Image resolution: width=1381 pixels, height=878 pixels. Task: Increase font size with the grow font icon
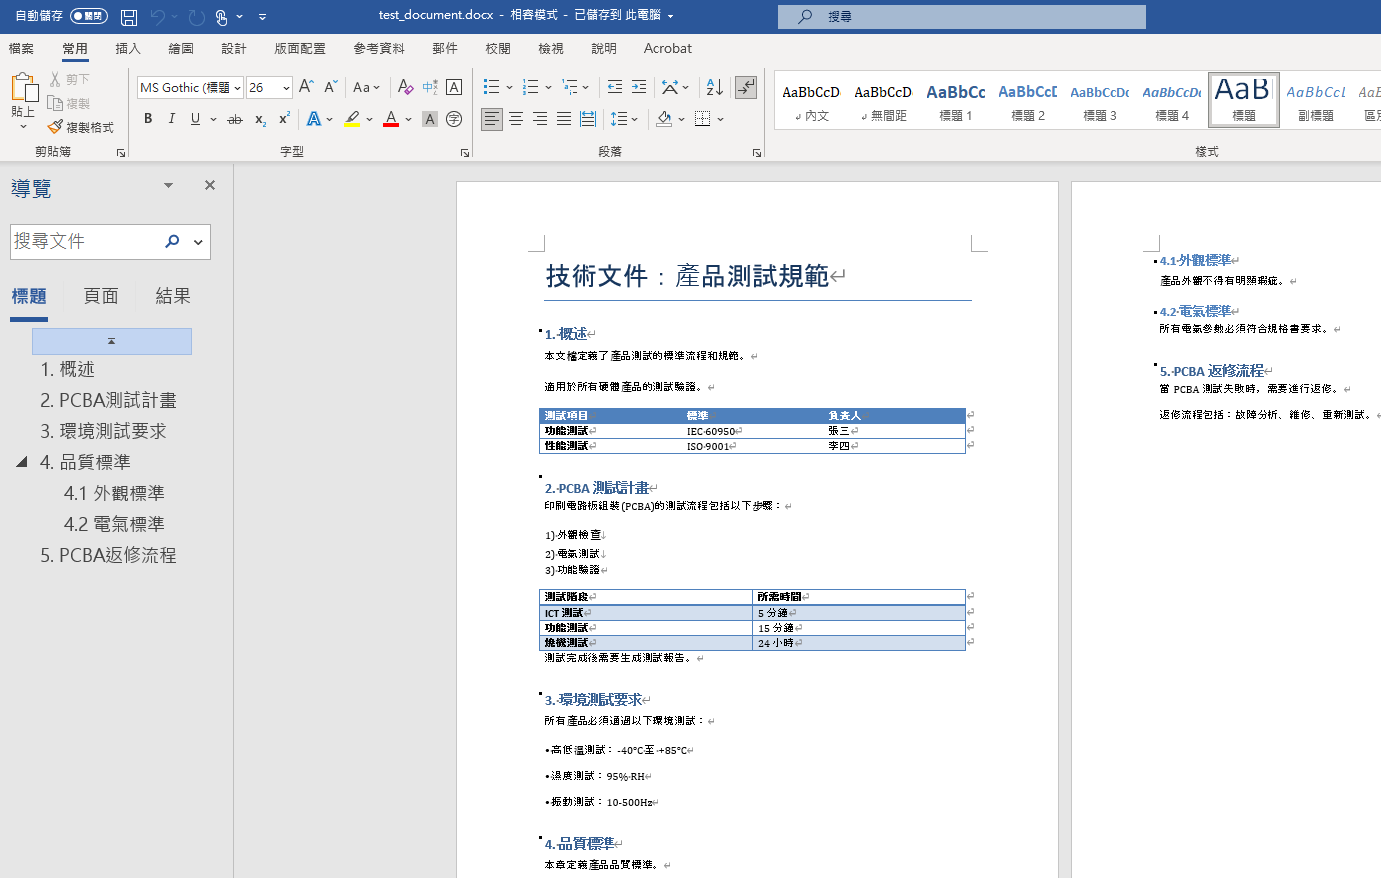coord(307,87)
